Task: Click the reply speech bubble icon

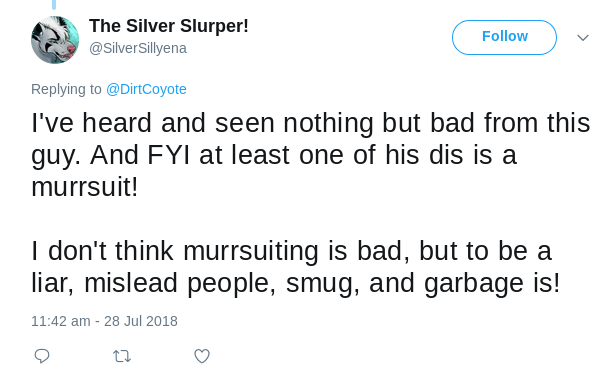Action: tap(42, 356)
